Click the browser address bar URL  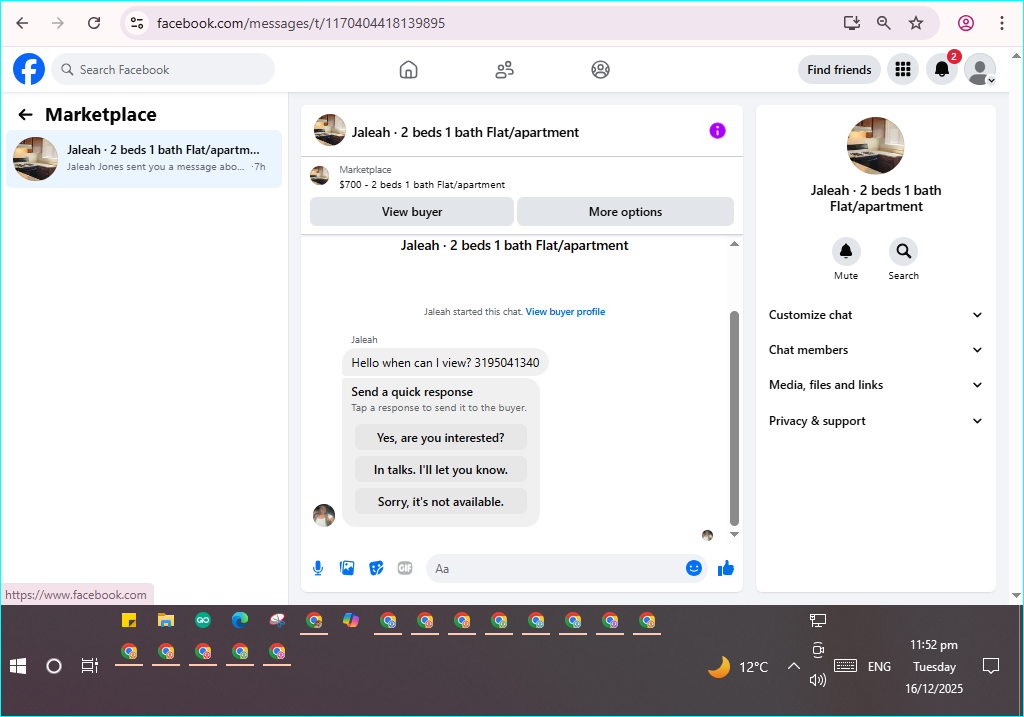301,24
